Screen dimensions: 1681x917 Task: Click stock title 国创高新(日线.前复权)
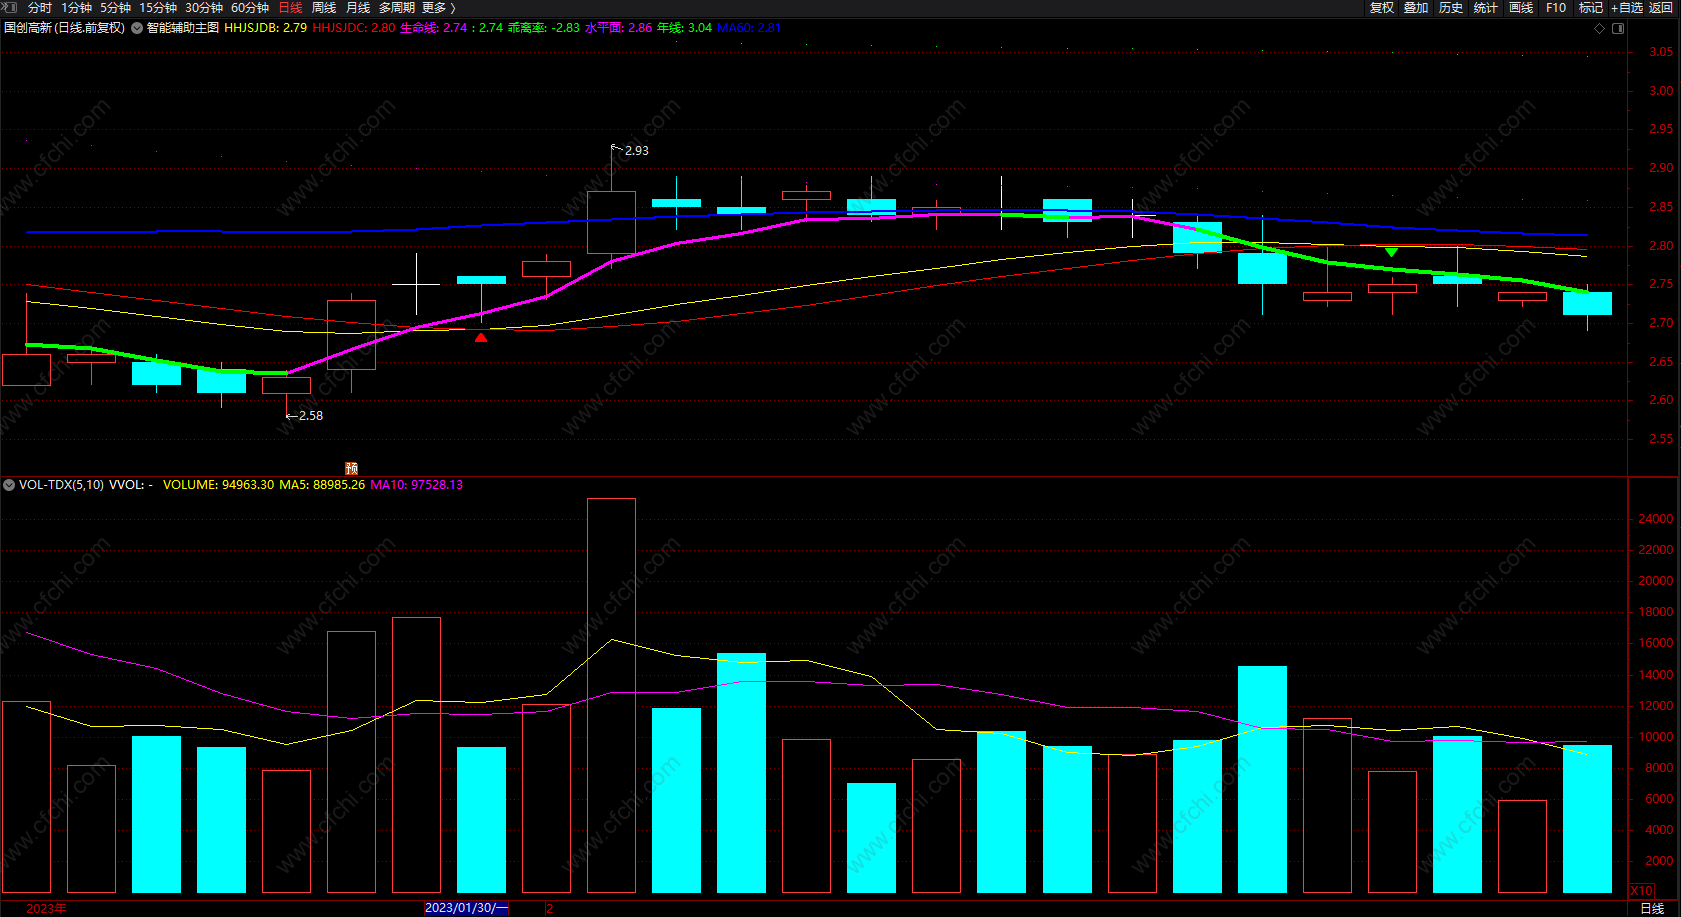click(65, 28)
